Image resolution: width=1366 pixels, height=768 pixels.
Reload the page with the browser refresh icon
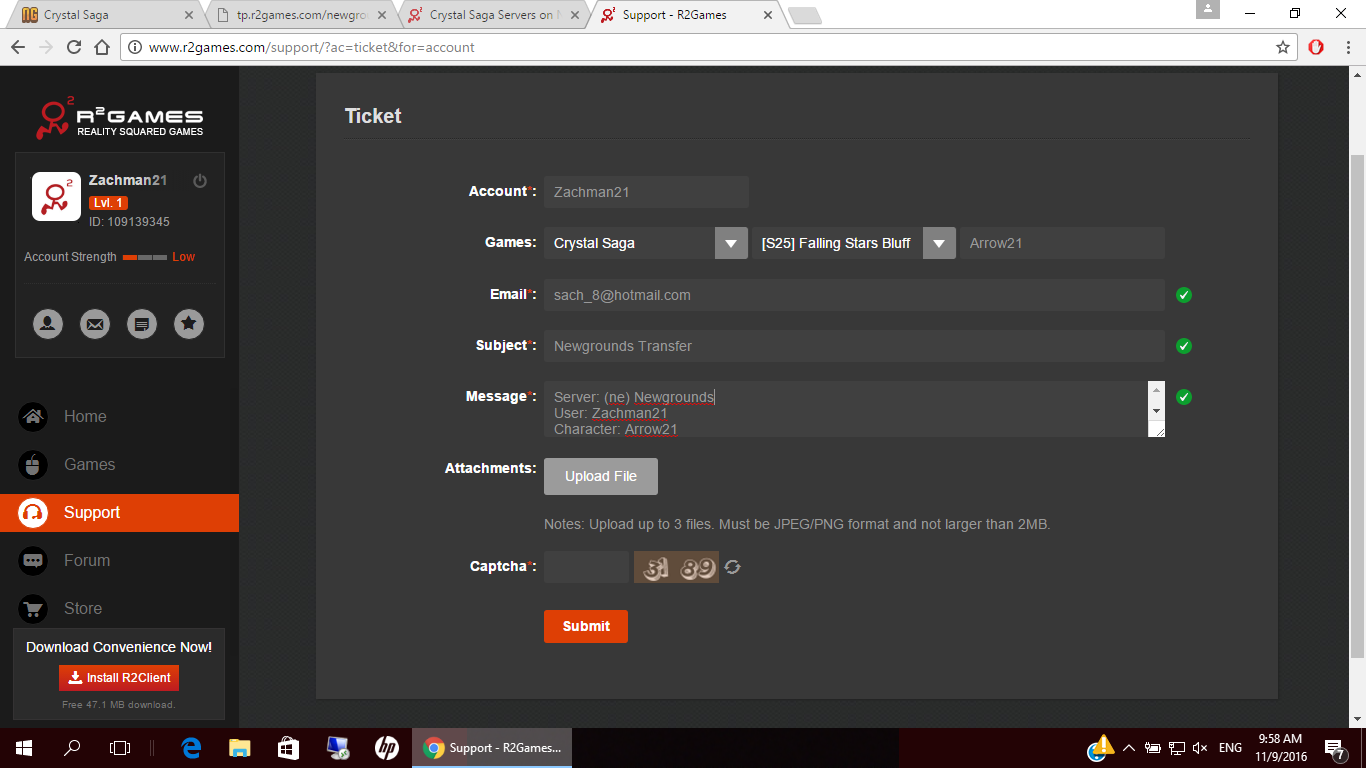74,47
